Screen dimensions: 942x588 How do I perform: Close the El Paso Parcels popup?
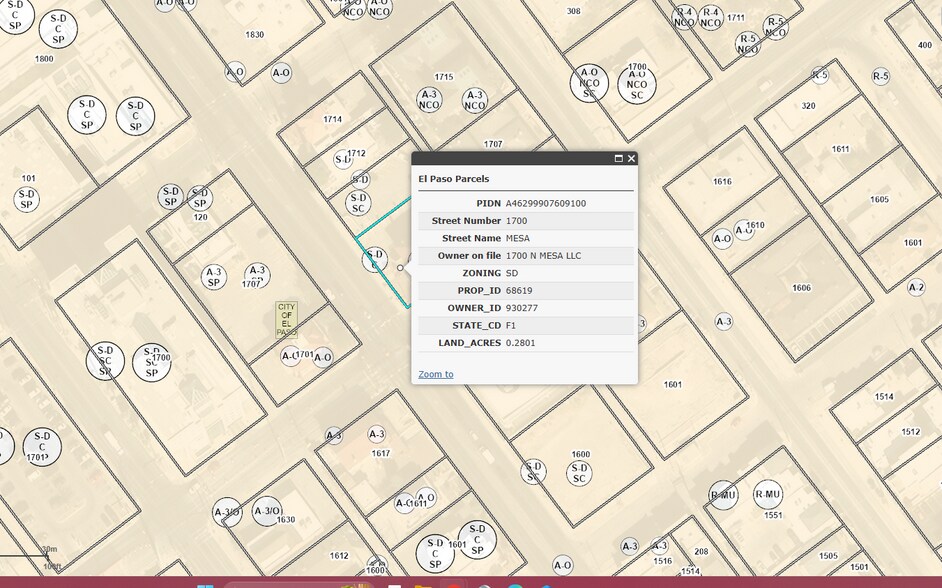631,158
